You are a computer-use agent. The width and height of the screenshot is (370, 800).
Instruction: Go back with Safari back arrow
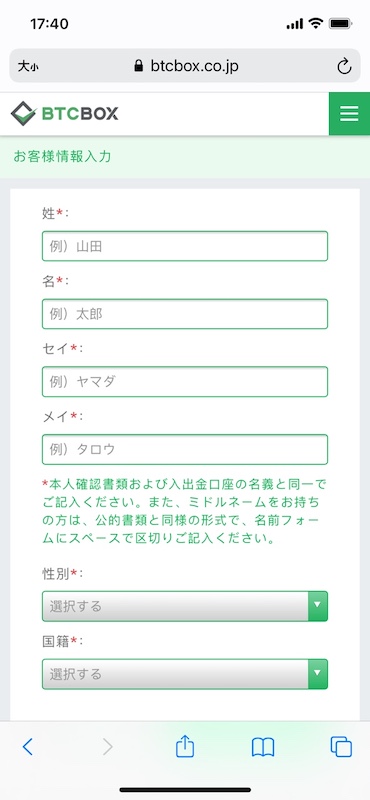pyautogui.click(x=28, y=747)
